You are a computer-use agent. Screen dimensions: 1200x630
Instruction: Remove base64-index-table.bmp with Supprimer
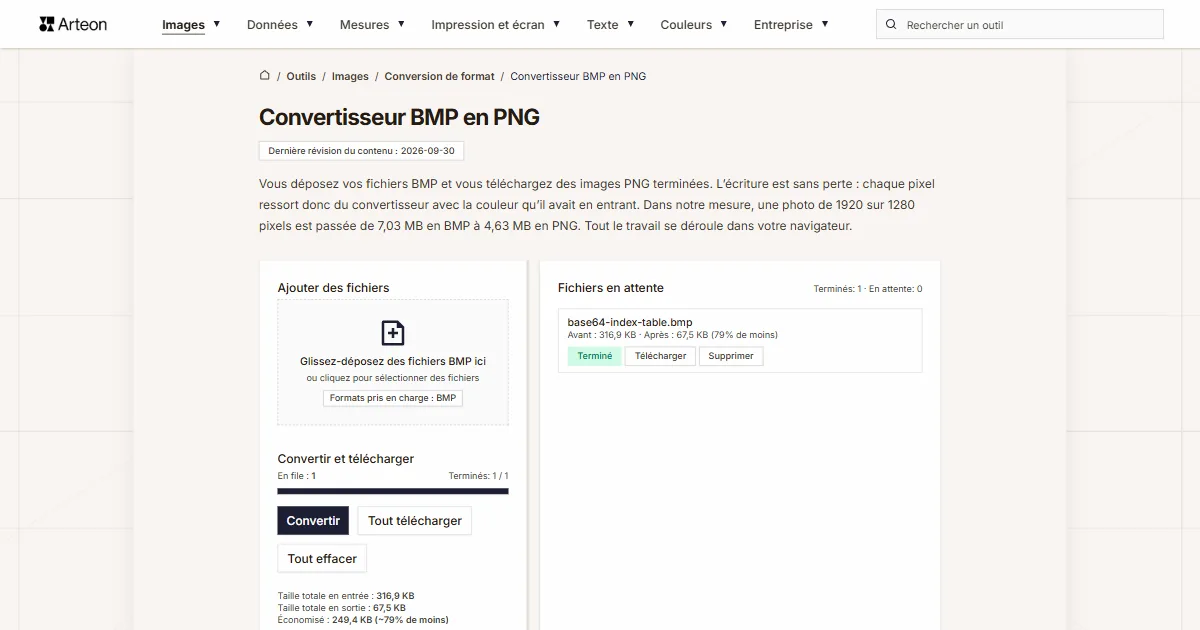pyautogui.click(x=731, y=356)
